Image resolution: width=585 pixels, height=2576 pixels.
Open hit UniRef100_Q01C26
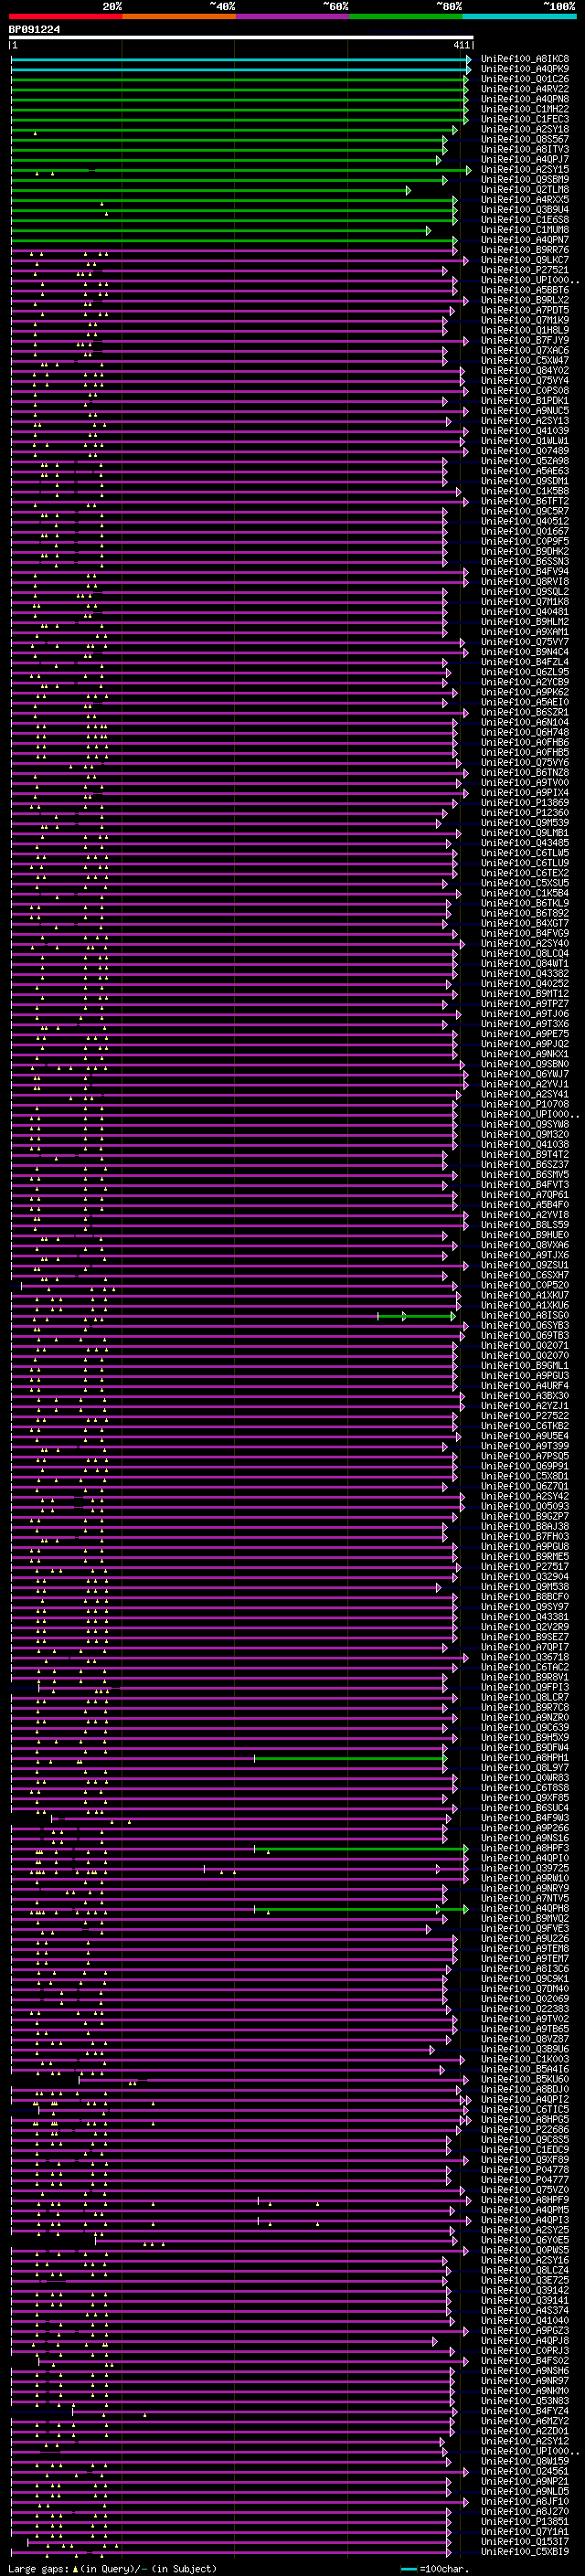pyautogui.click(x=524, y=79)
